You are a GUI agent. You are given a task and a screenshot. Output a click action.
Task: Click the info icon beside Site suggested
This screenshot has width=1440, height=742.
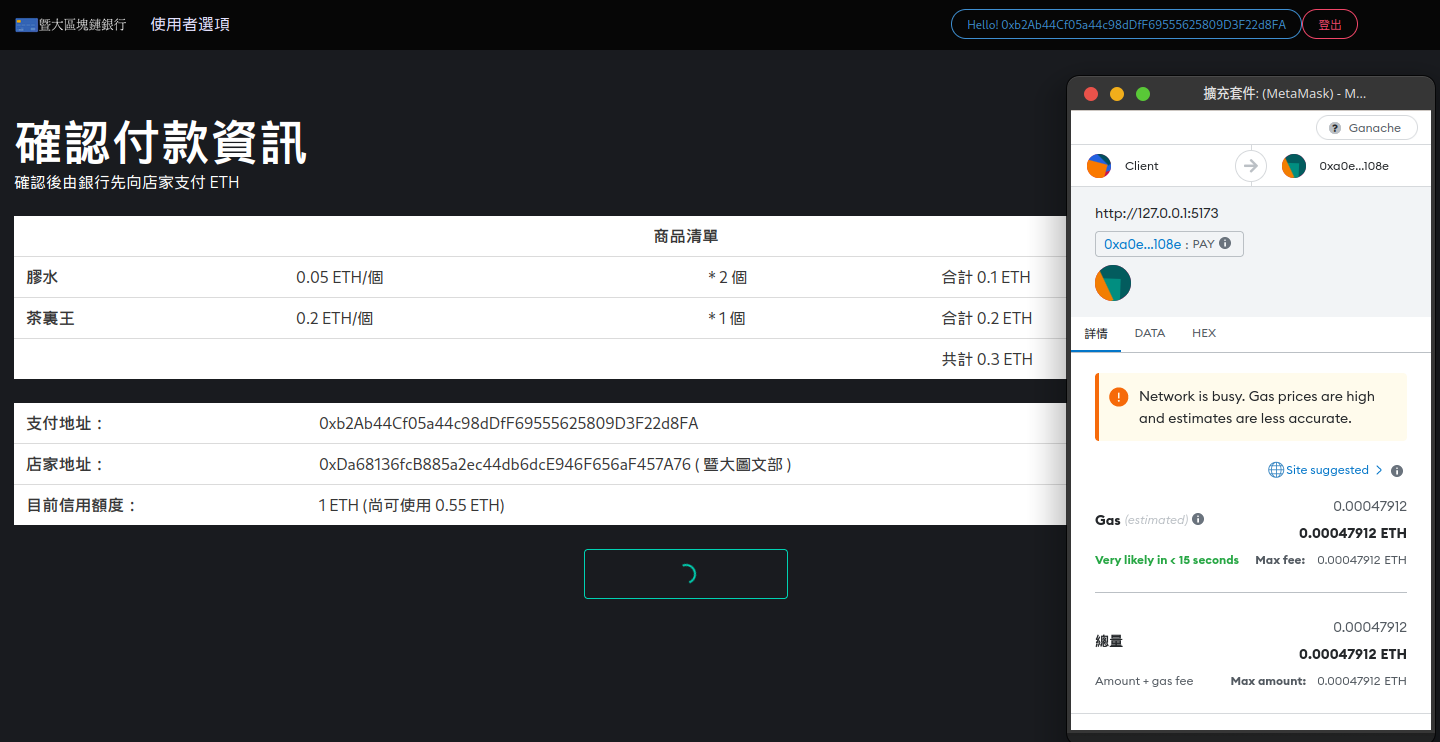pos(1397,471)
